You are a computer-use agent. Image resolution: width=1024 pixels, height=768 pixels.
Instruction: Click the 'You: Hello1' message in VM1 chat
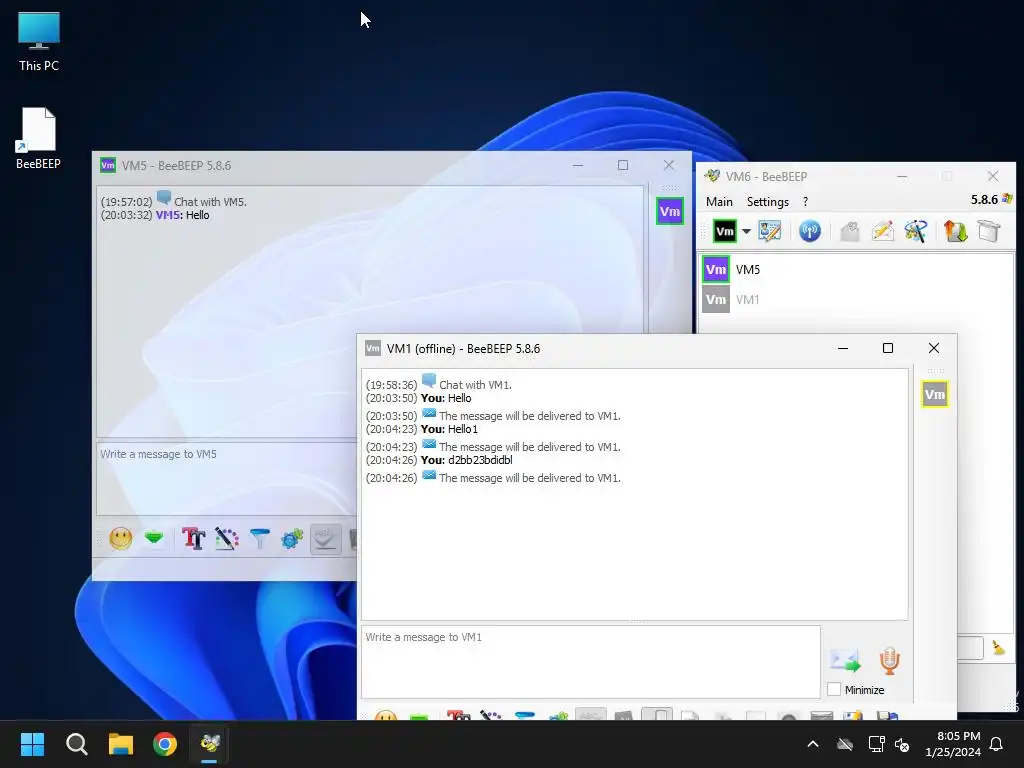tap(449, 429)
